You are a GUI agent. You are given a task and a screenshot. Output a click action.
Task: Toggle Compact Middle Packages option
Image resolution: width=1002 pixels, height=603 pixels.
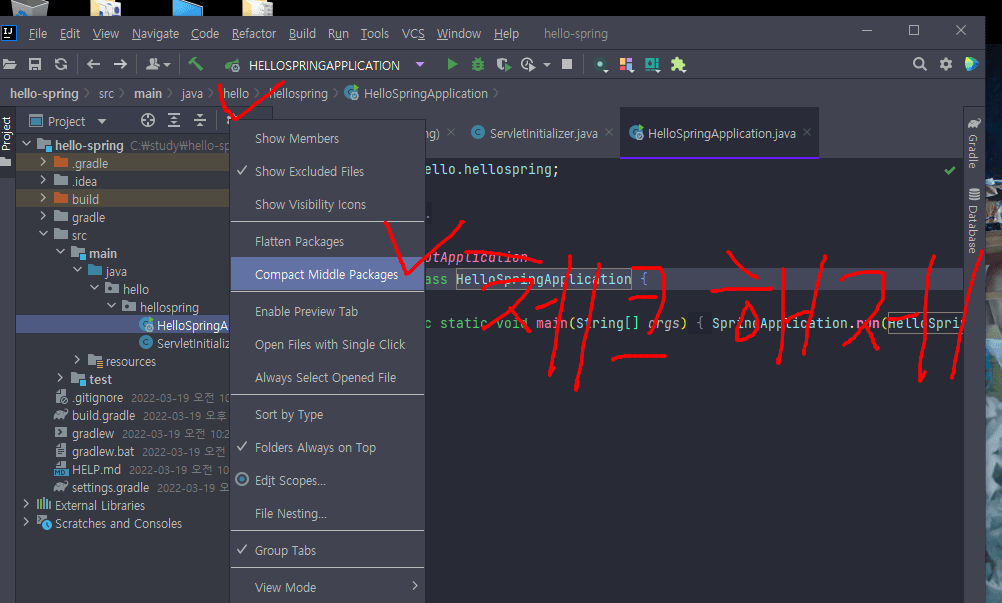[x=326, y=275]
